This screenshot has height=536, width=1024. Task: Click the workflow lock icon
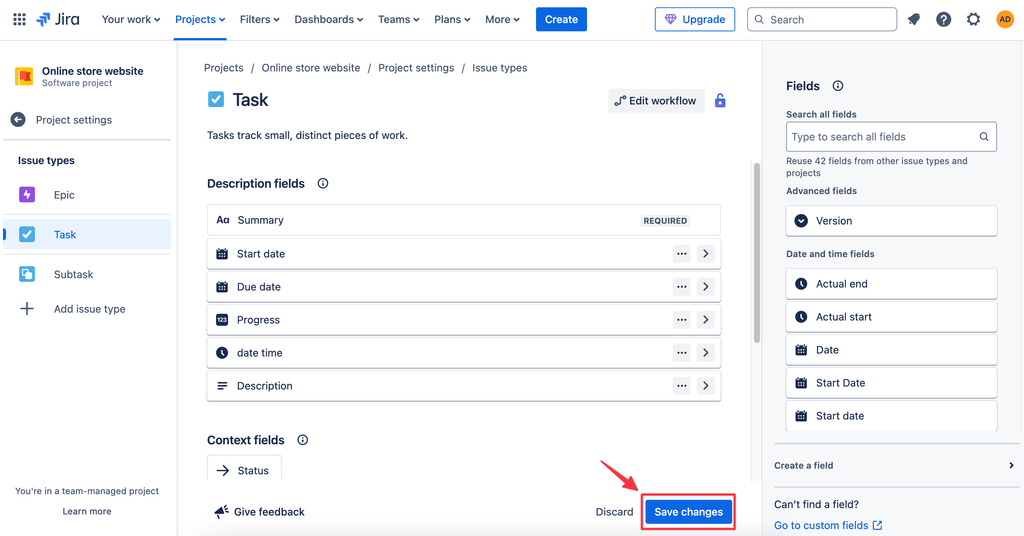720,101
